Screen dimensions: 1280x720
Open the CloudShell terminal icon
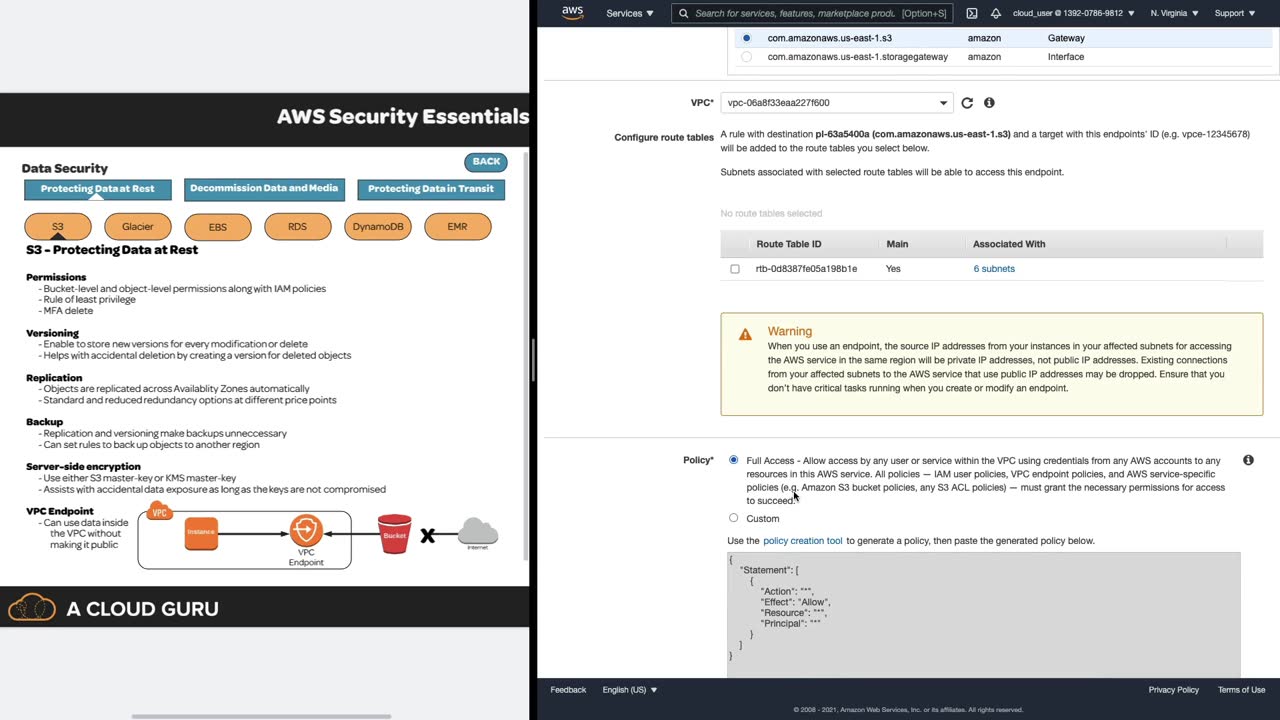click(x=971, y=13)
